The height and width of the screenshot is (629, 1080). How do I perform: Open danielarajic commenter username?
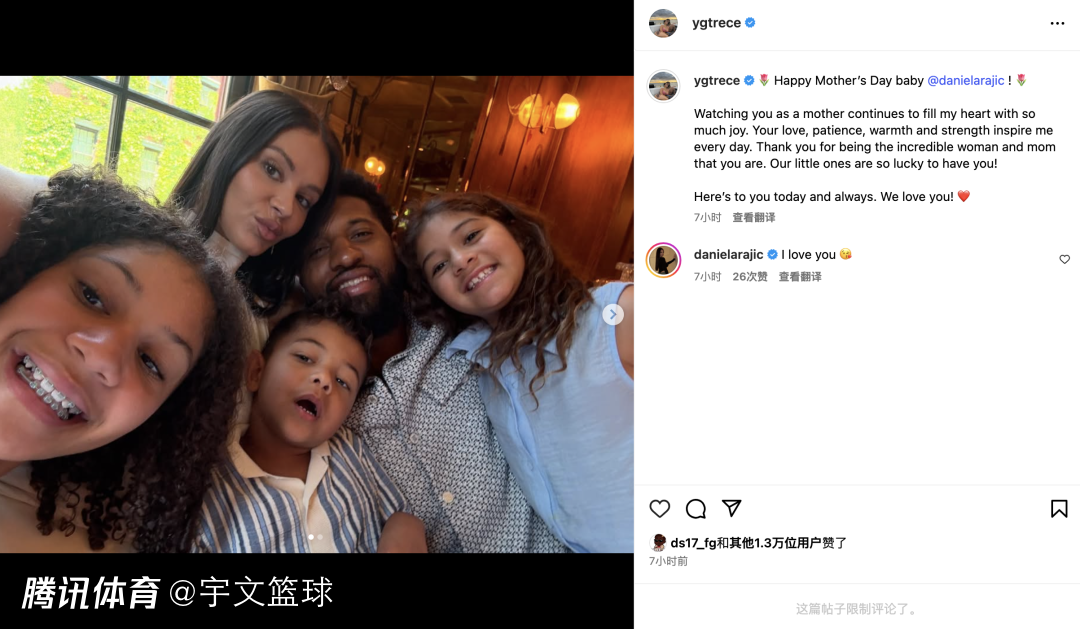point(728,254)
